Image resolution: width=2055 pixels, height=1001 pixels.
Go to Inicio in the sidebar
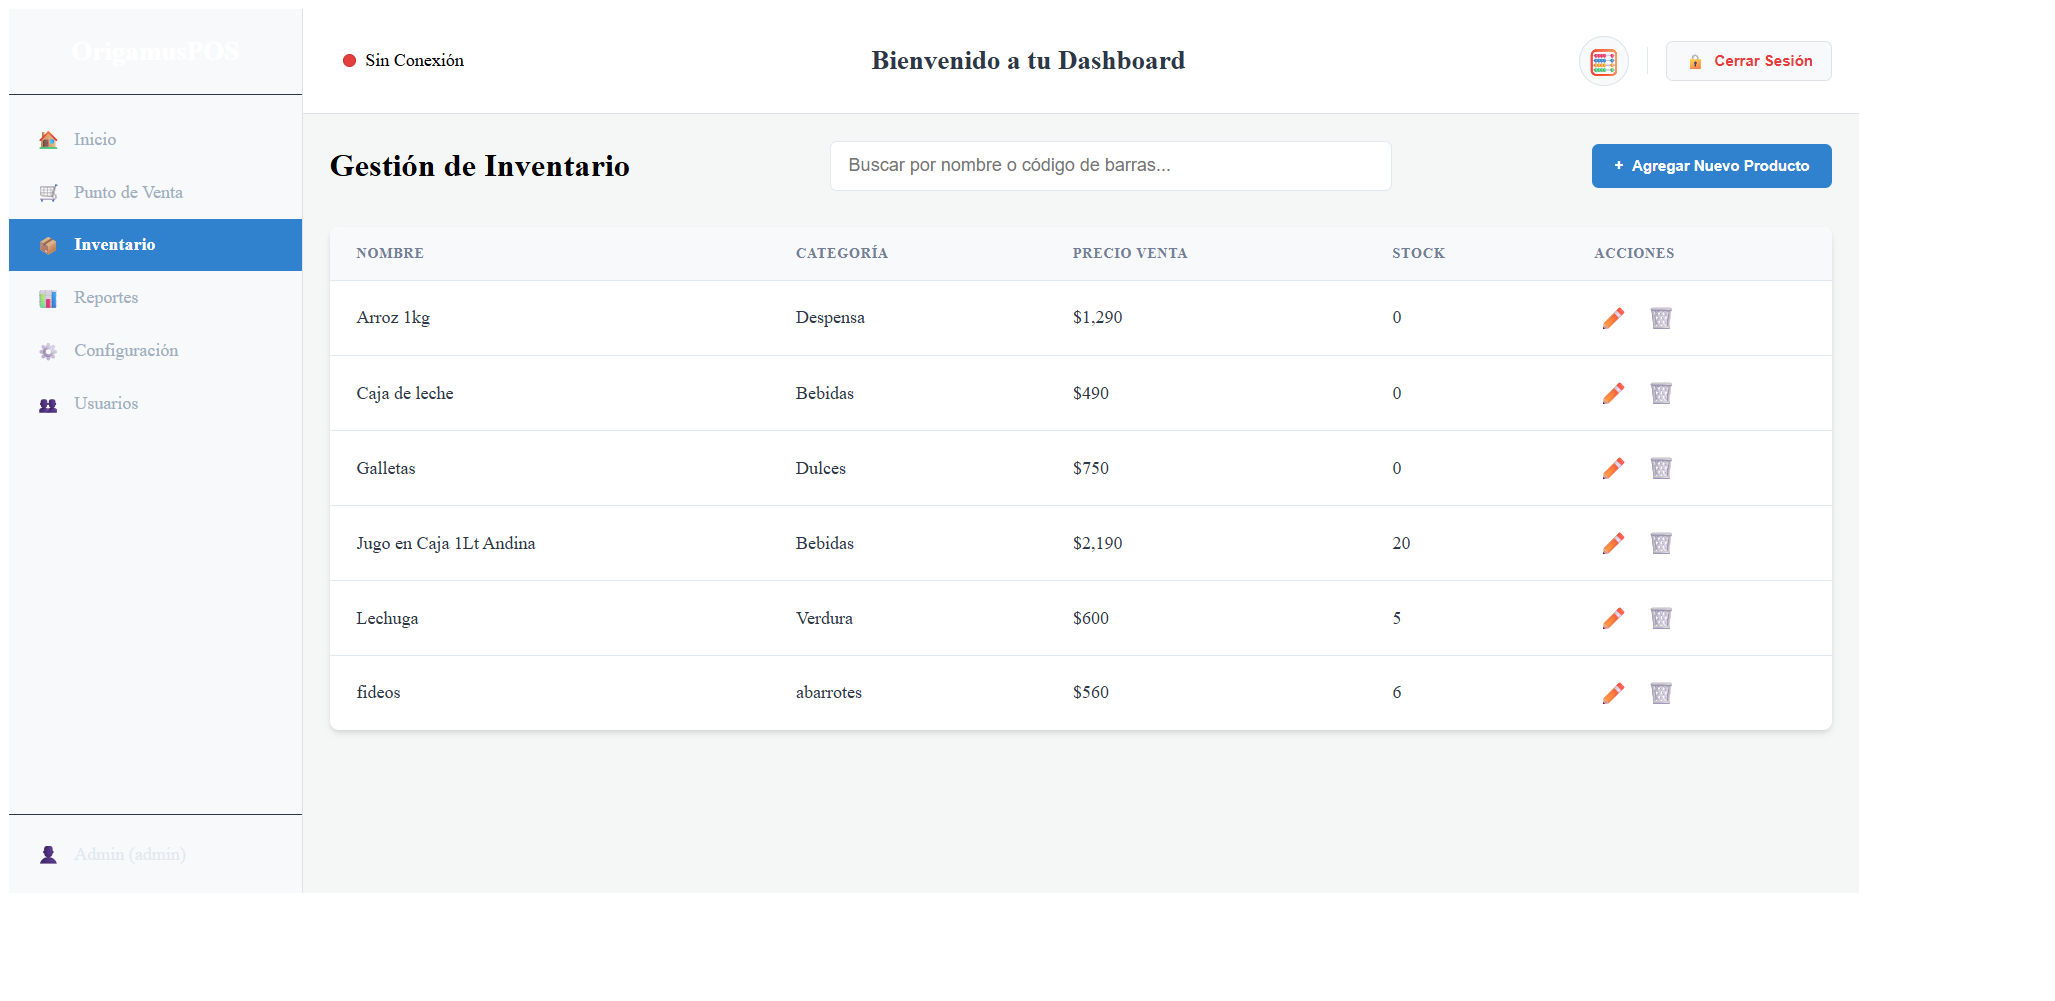point(94,140)
